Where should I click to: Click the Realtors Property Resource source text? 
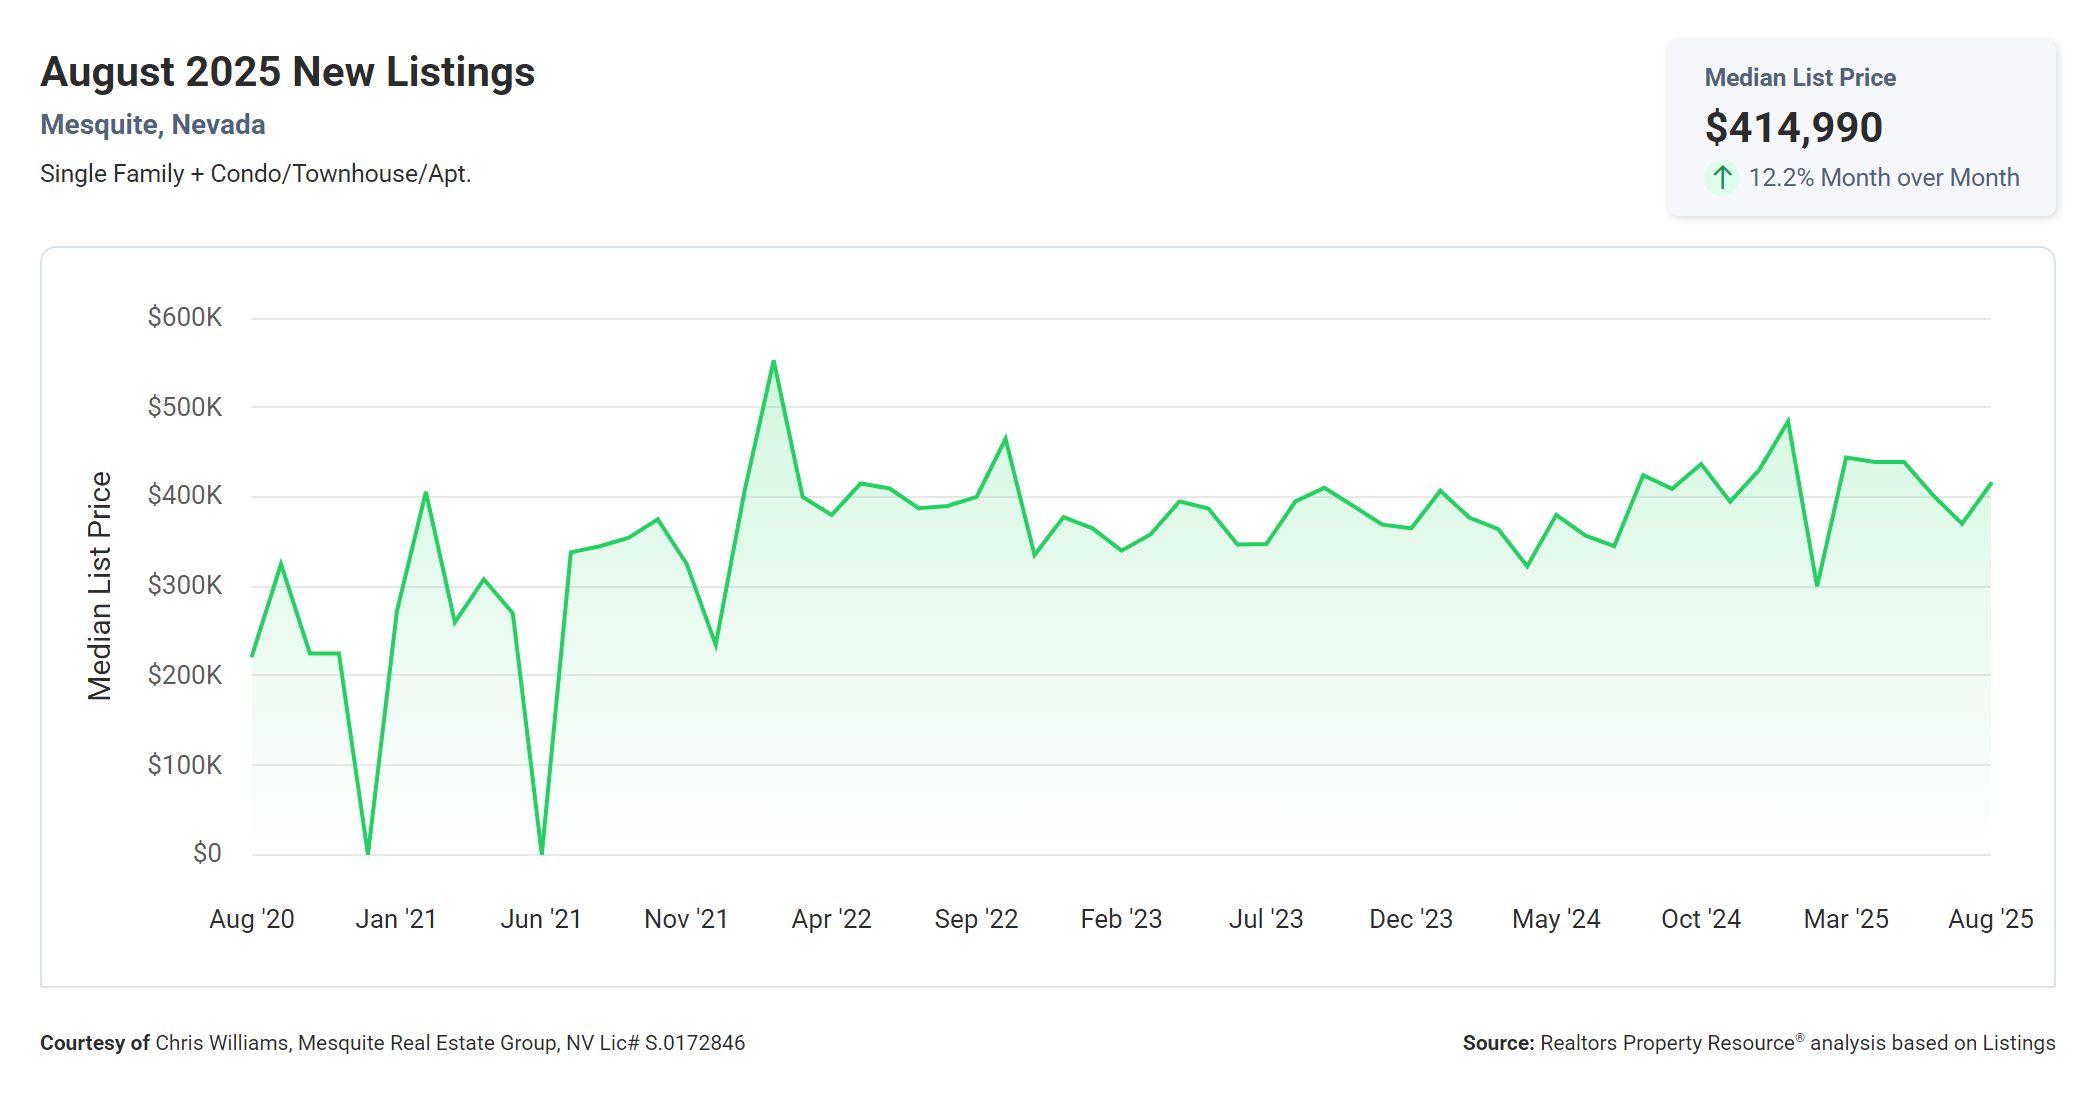tap(1758, 1043)
